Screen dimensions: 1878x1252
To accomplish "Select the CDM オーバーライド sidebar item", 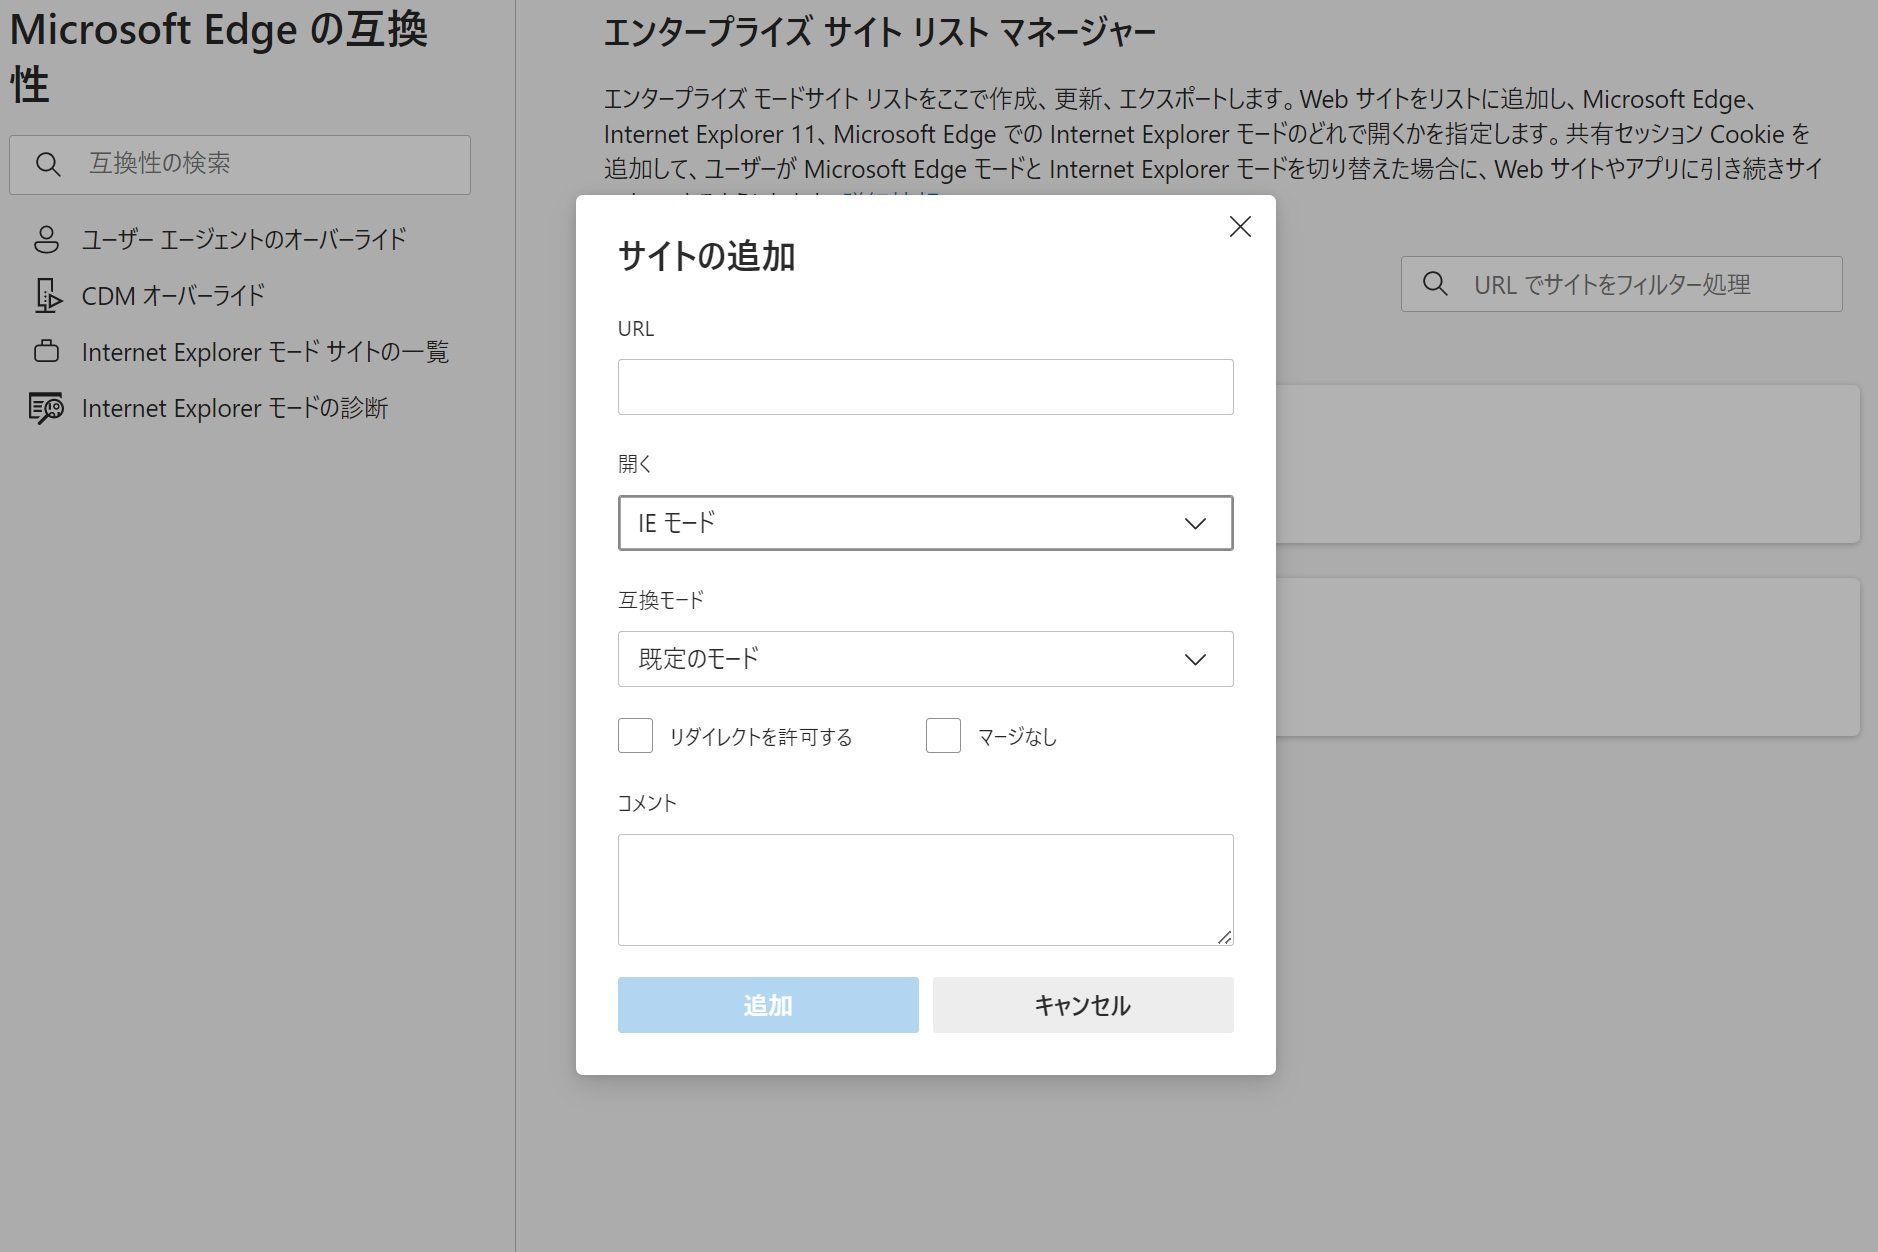I will 173,296.
